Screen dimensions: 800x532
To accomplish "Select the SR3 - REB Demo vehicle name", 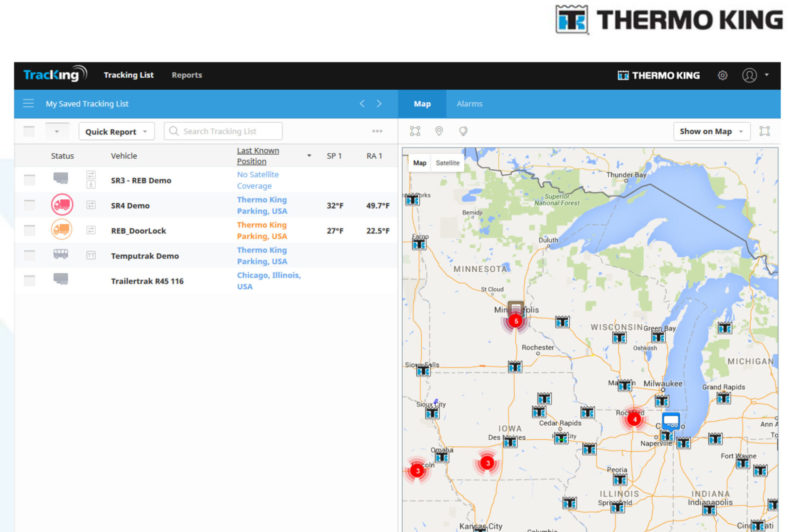I will [x=141, y=181].
